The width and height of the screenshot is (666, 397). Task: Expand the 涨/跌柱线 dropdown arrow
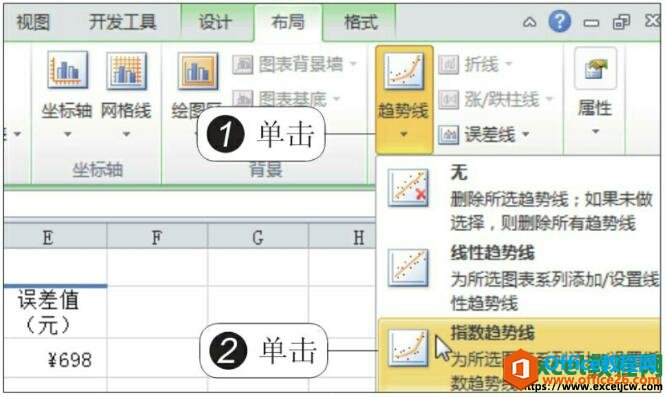pos(549,99)
